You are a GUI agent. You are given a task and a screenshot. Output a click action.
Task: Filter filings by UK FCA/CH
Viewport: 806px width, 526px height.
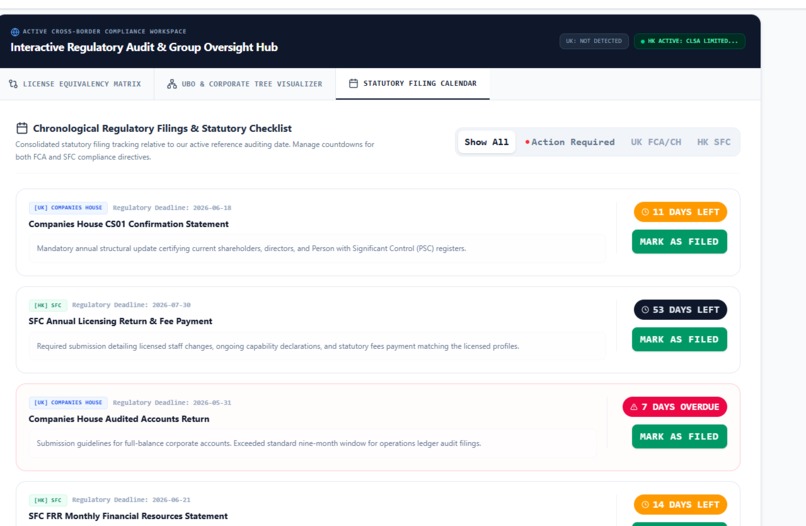[x=656, y=142]
